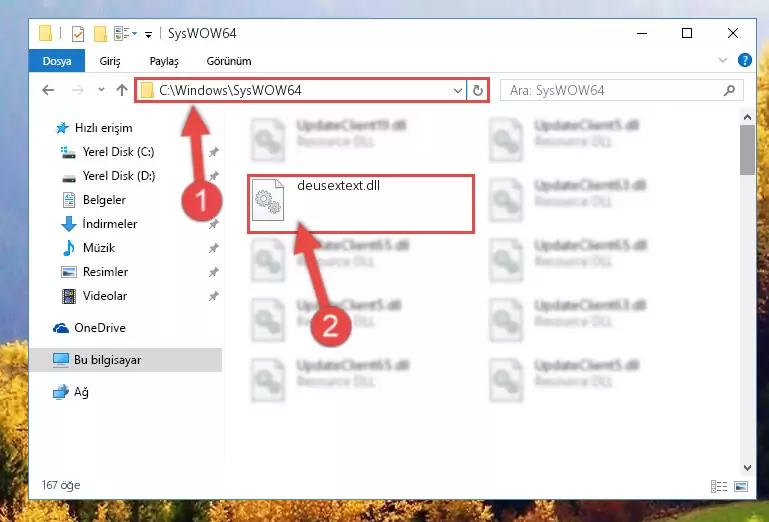
Task: Switch to the Giriş ribbon tab
Action: pyautogui.click(x=110, y=61)
